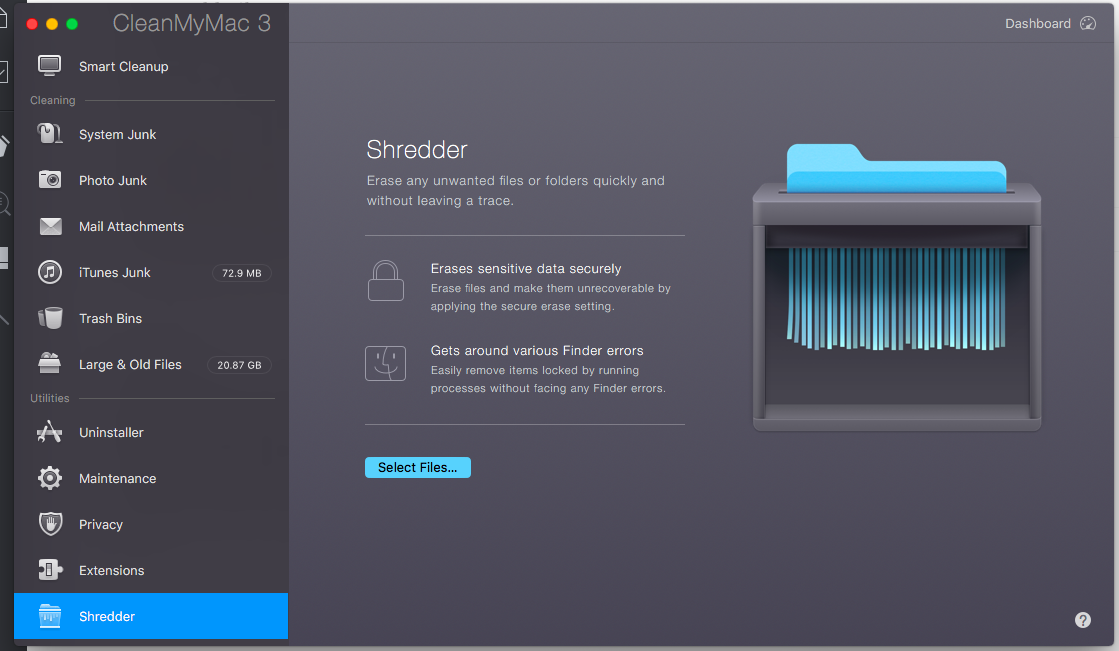Open the Dashboard speedometer icon
This screenshot has width=1119, height=651.
tap(1087, 23)
